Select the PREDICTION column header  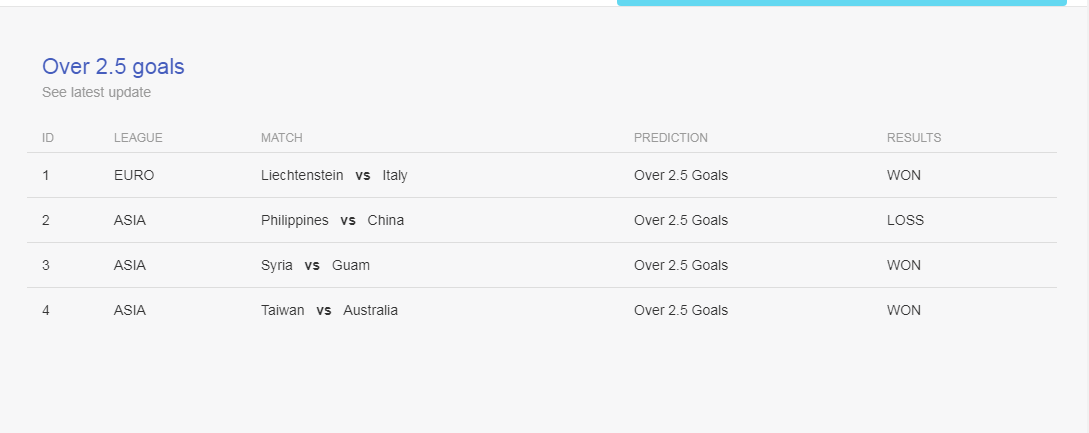(x=671, y=138)
